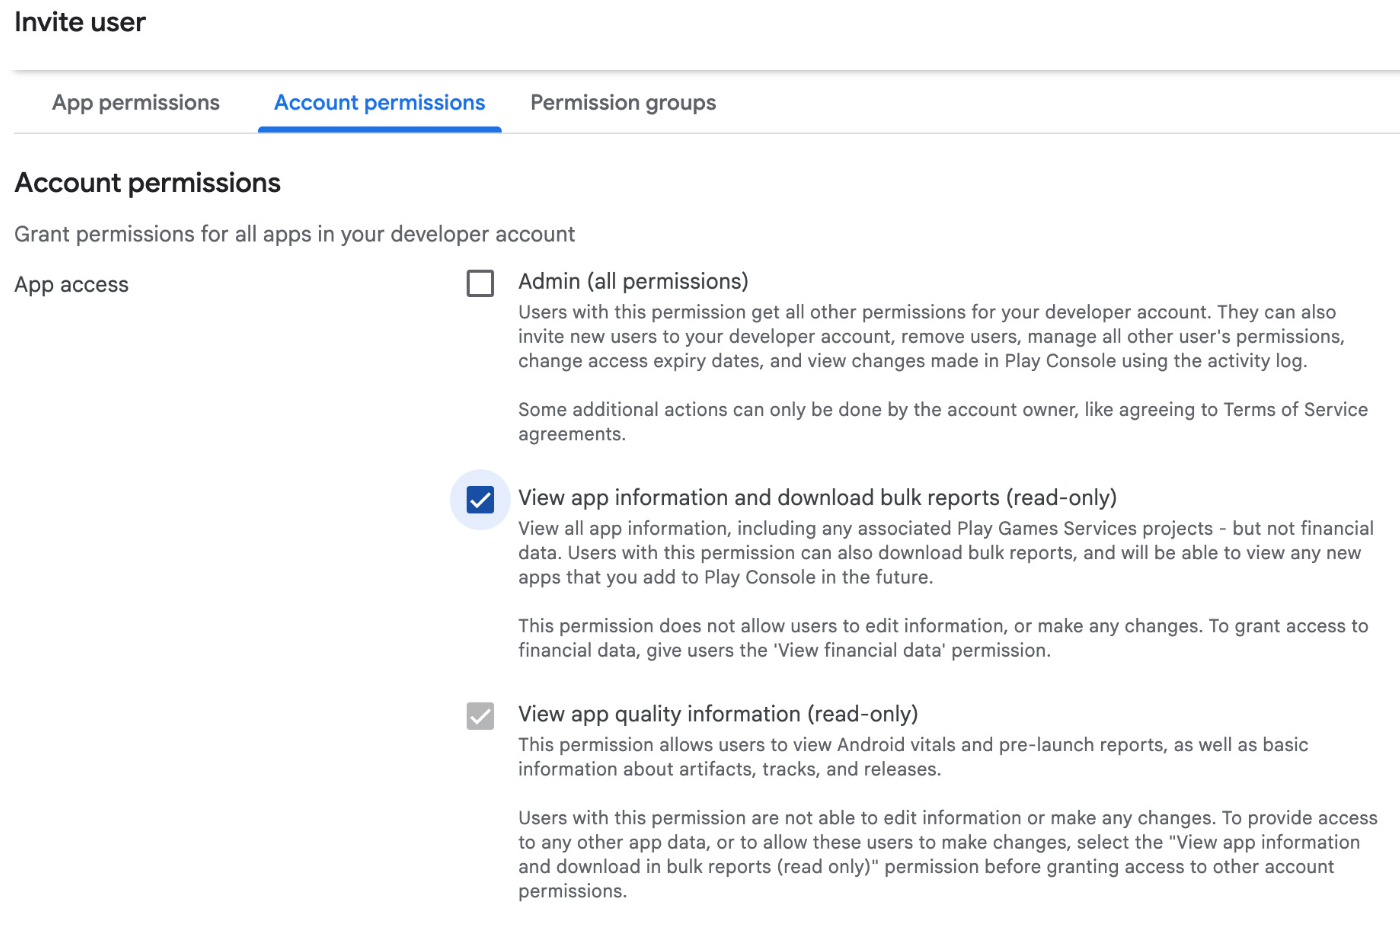Screen dimensions: 1400x932
Task: Click the 'View app information and download bulk reports' label
Action: click(x=816, y=498)
